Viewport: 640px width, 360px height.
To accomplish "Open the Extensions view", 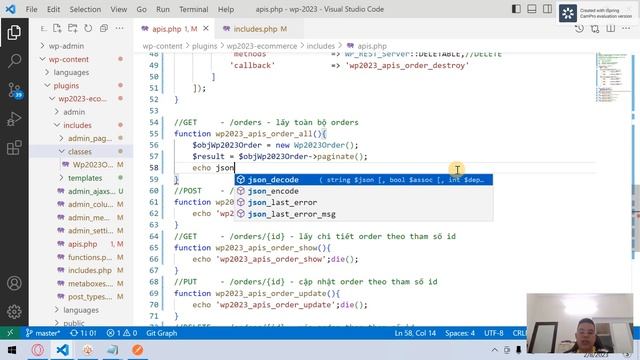I will [x=14, y=148].
